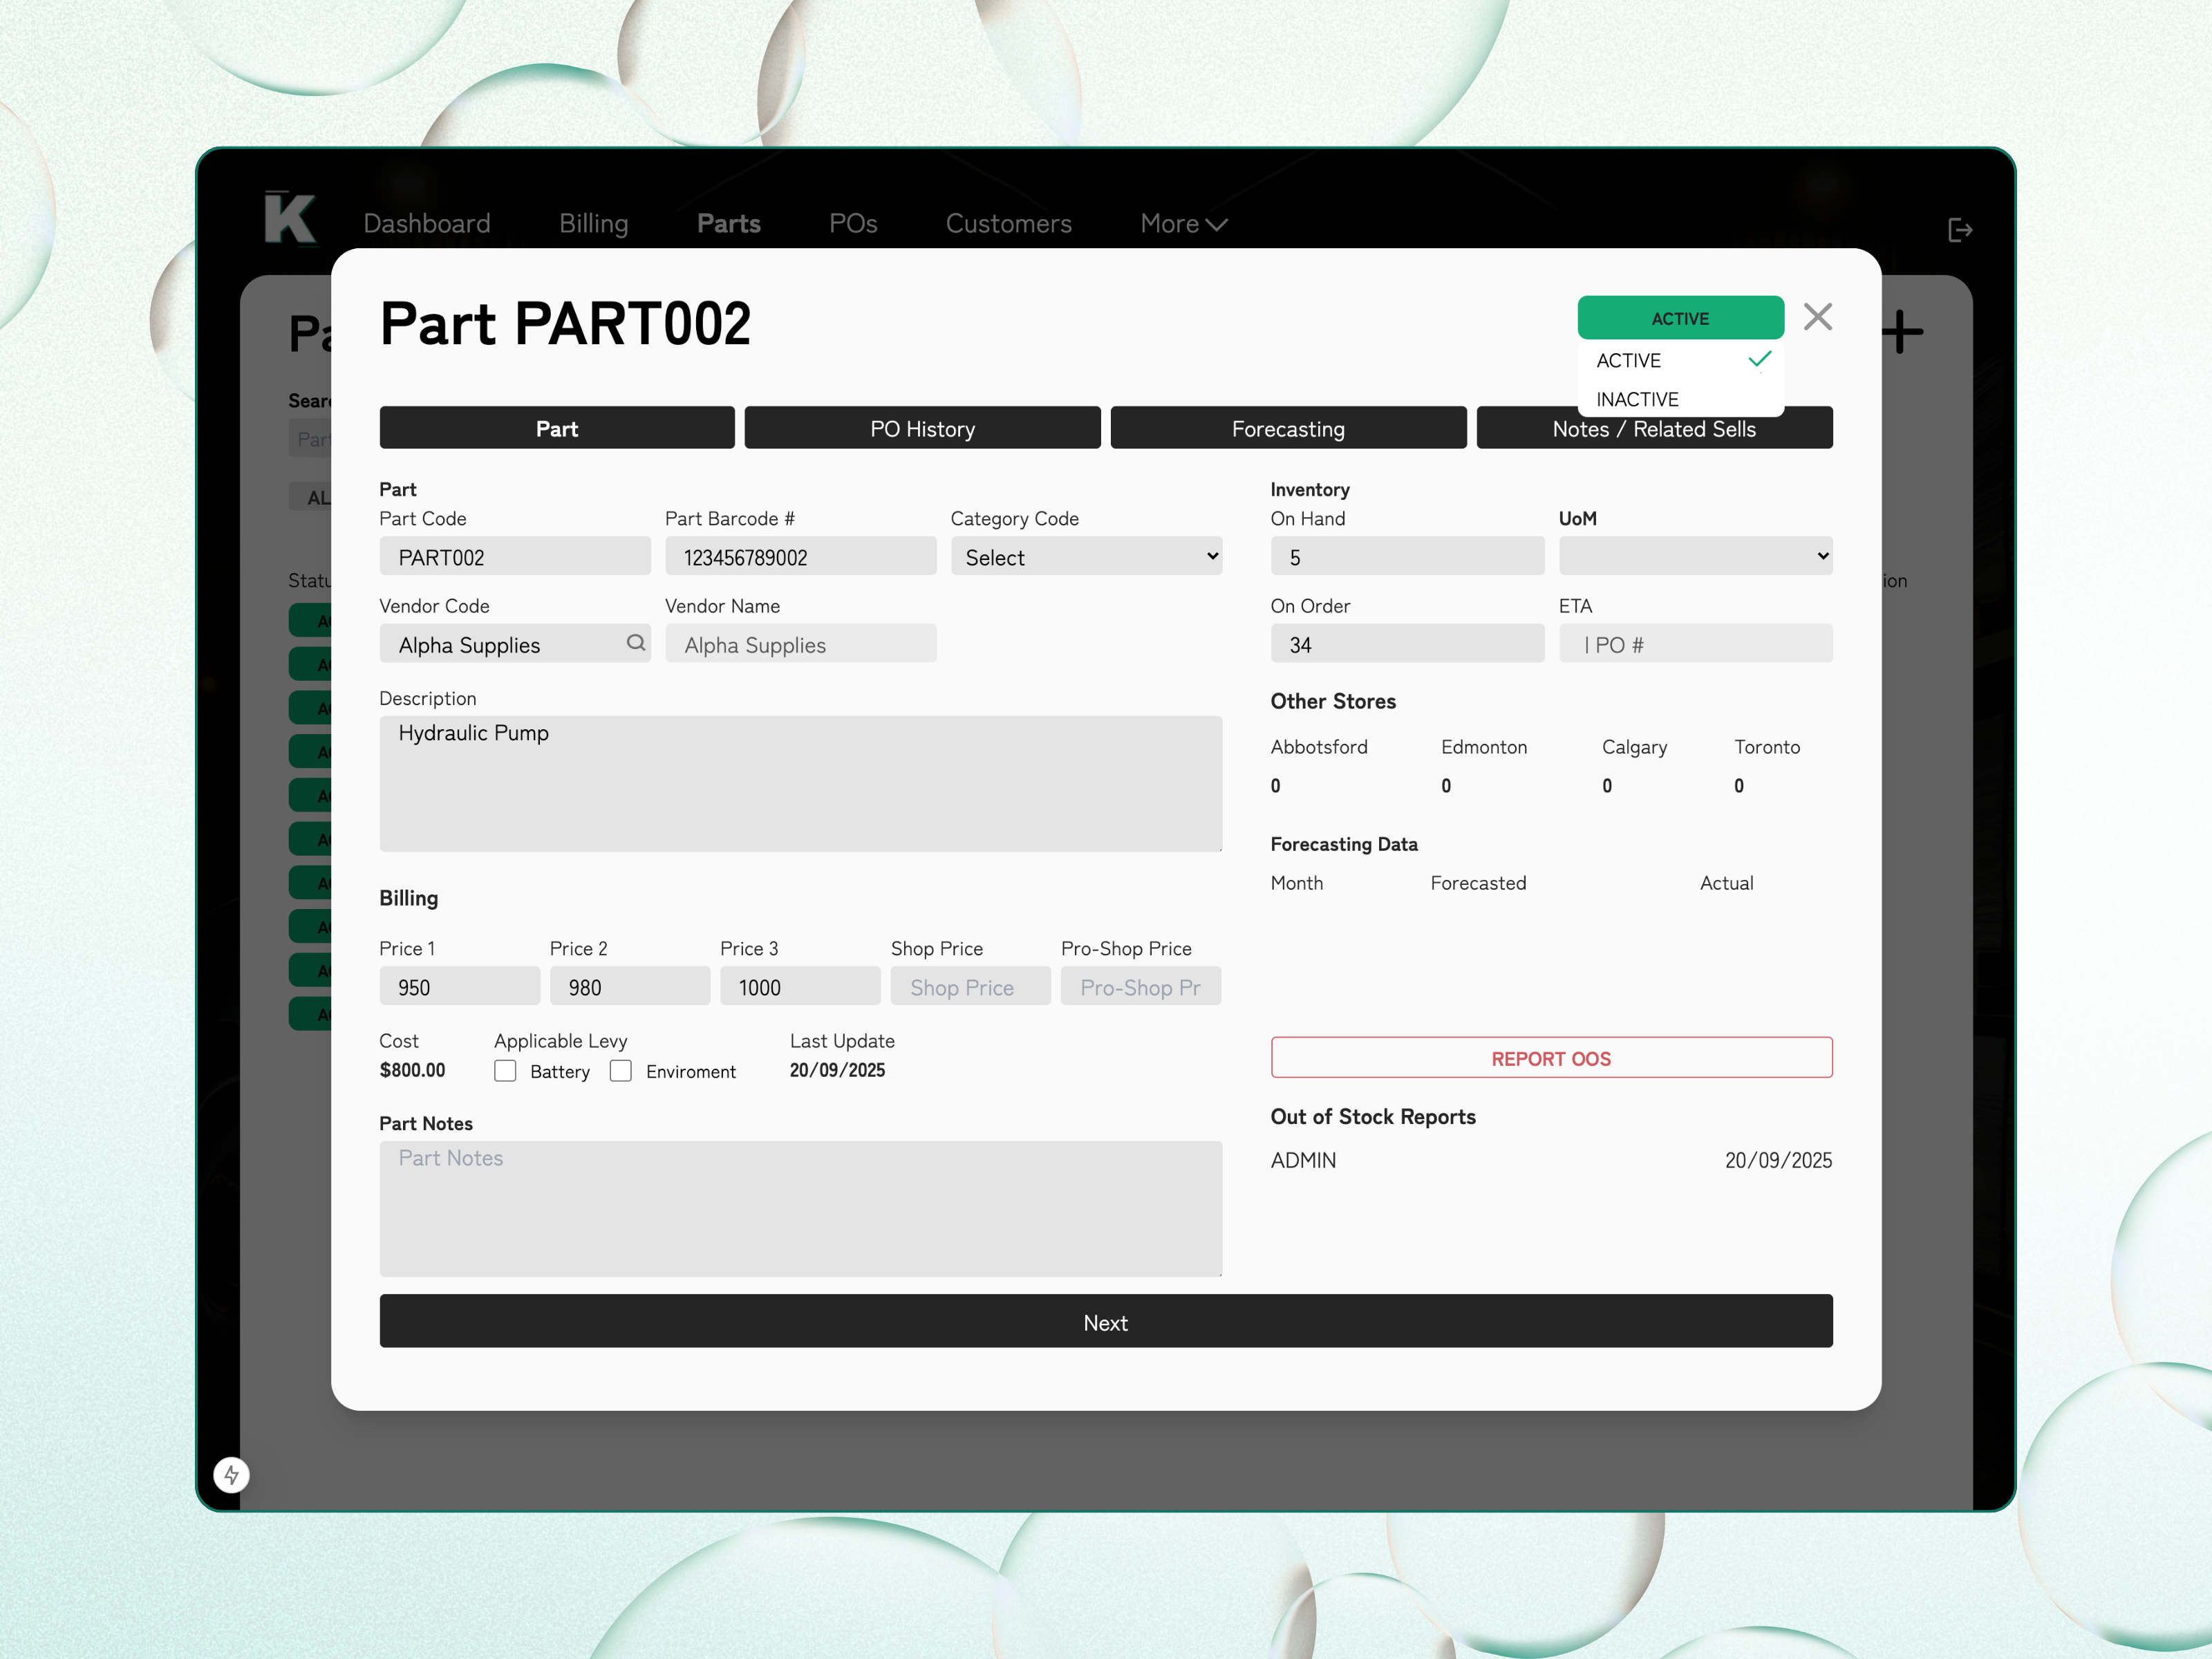Viewport: 2212px width, 1659px height.
Task: Collapse the green ACTIVE status dropdown
Action: tap(1680, 318)
